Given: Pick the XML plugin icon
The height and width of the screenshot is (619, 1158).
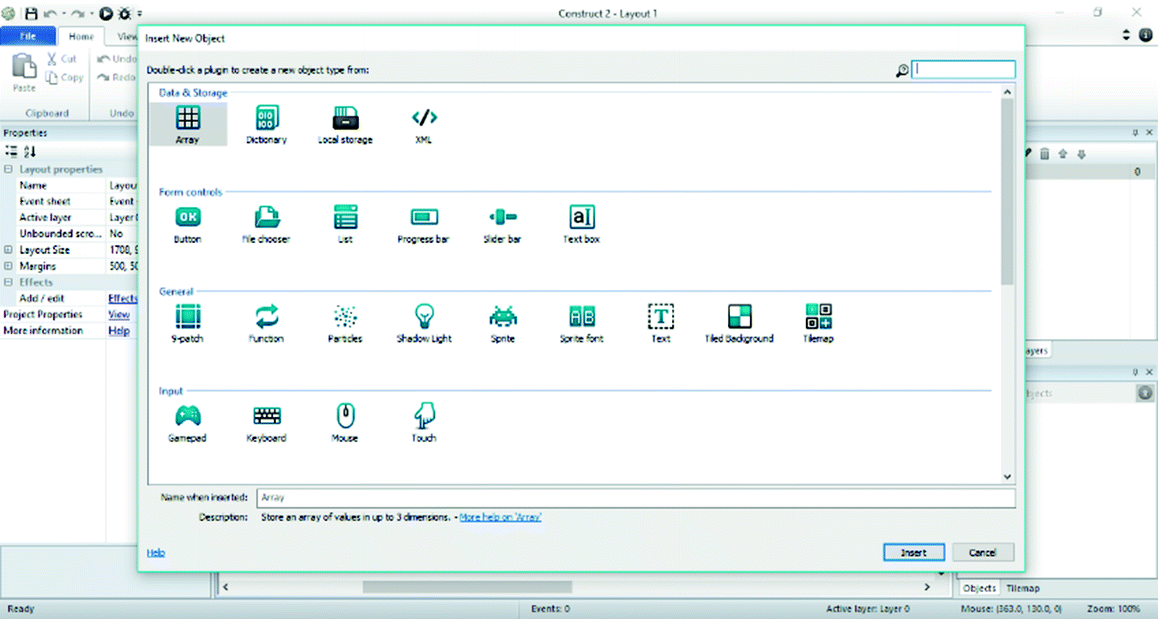Looking at the screenshot, I should (x=423, y=119).
